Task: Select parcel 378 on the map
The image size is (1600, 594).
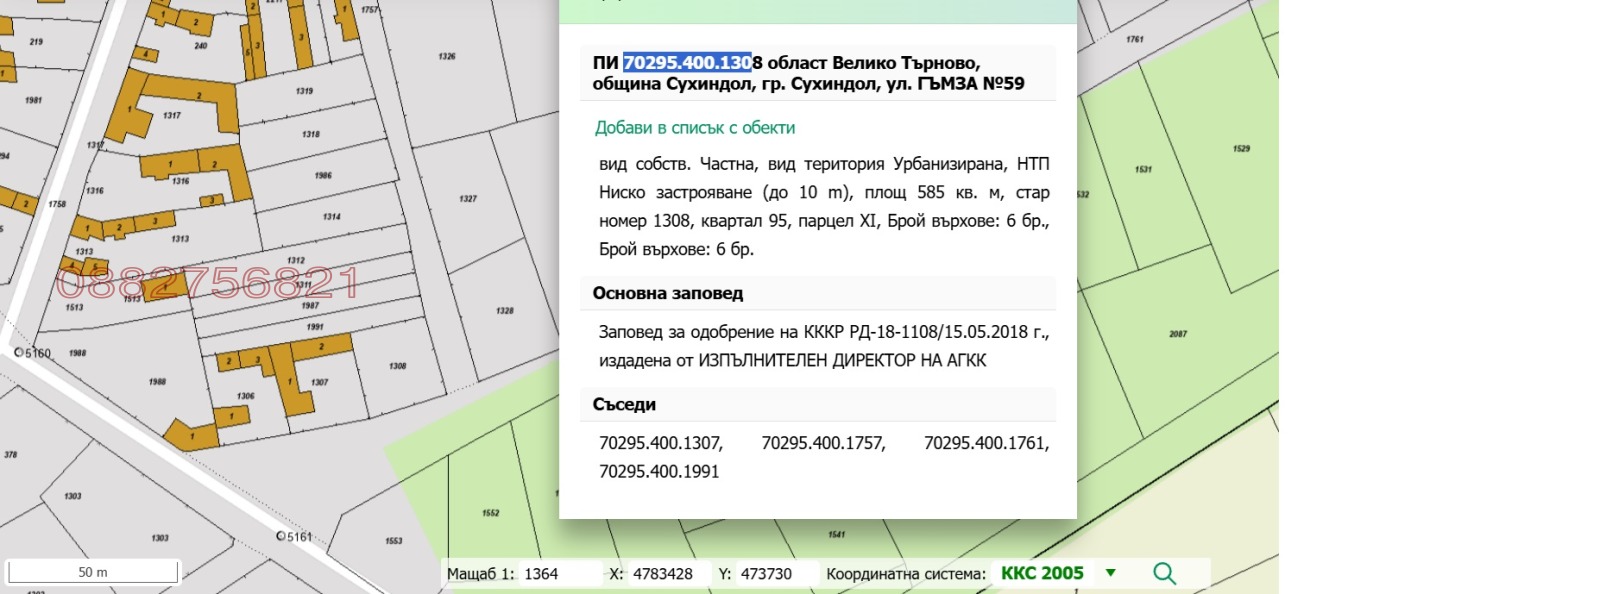Action: point(10,455)
